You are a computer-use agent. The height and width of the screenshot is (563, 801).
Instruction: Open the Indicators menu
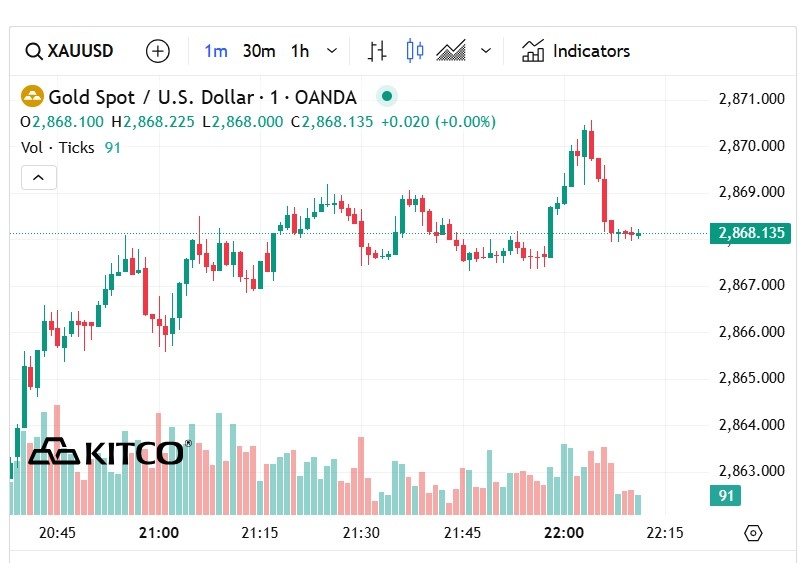[x=591, y=51]
